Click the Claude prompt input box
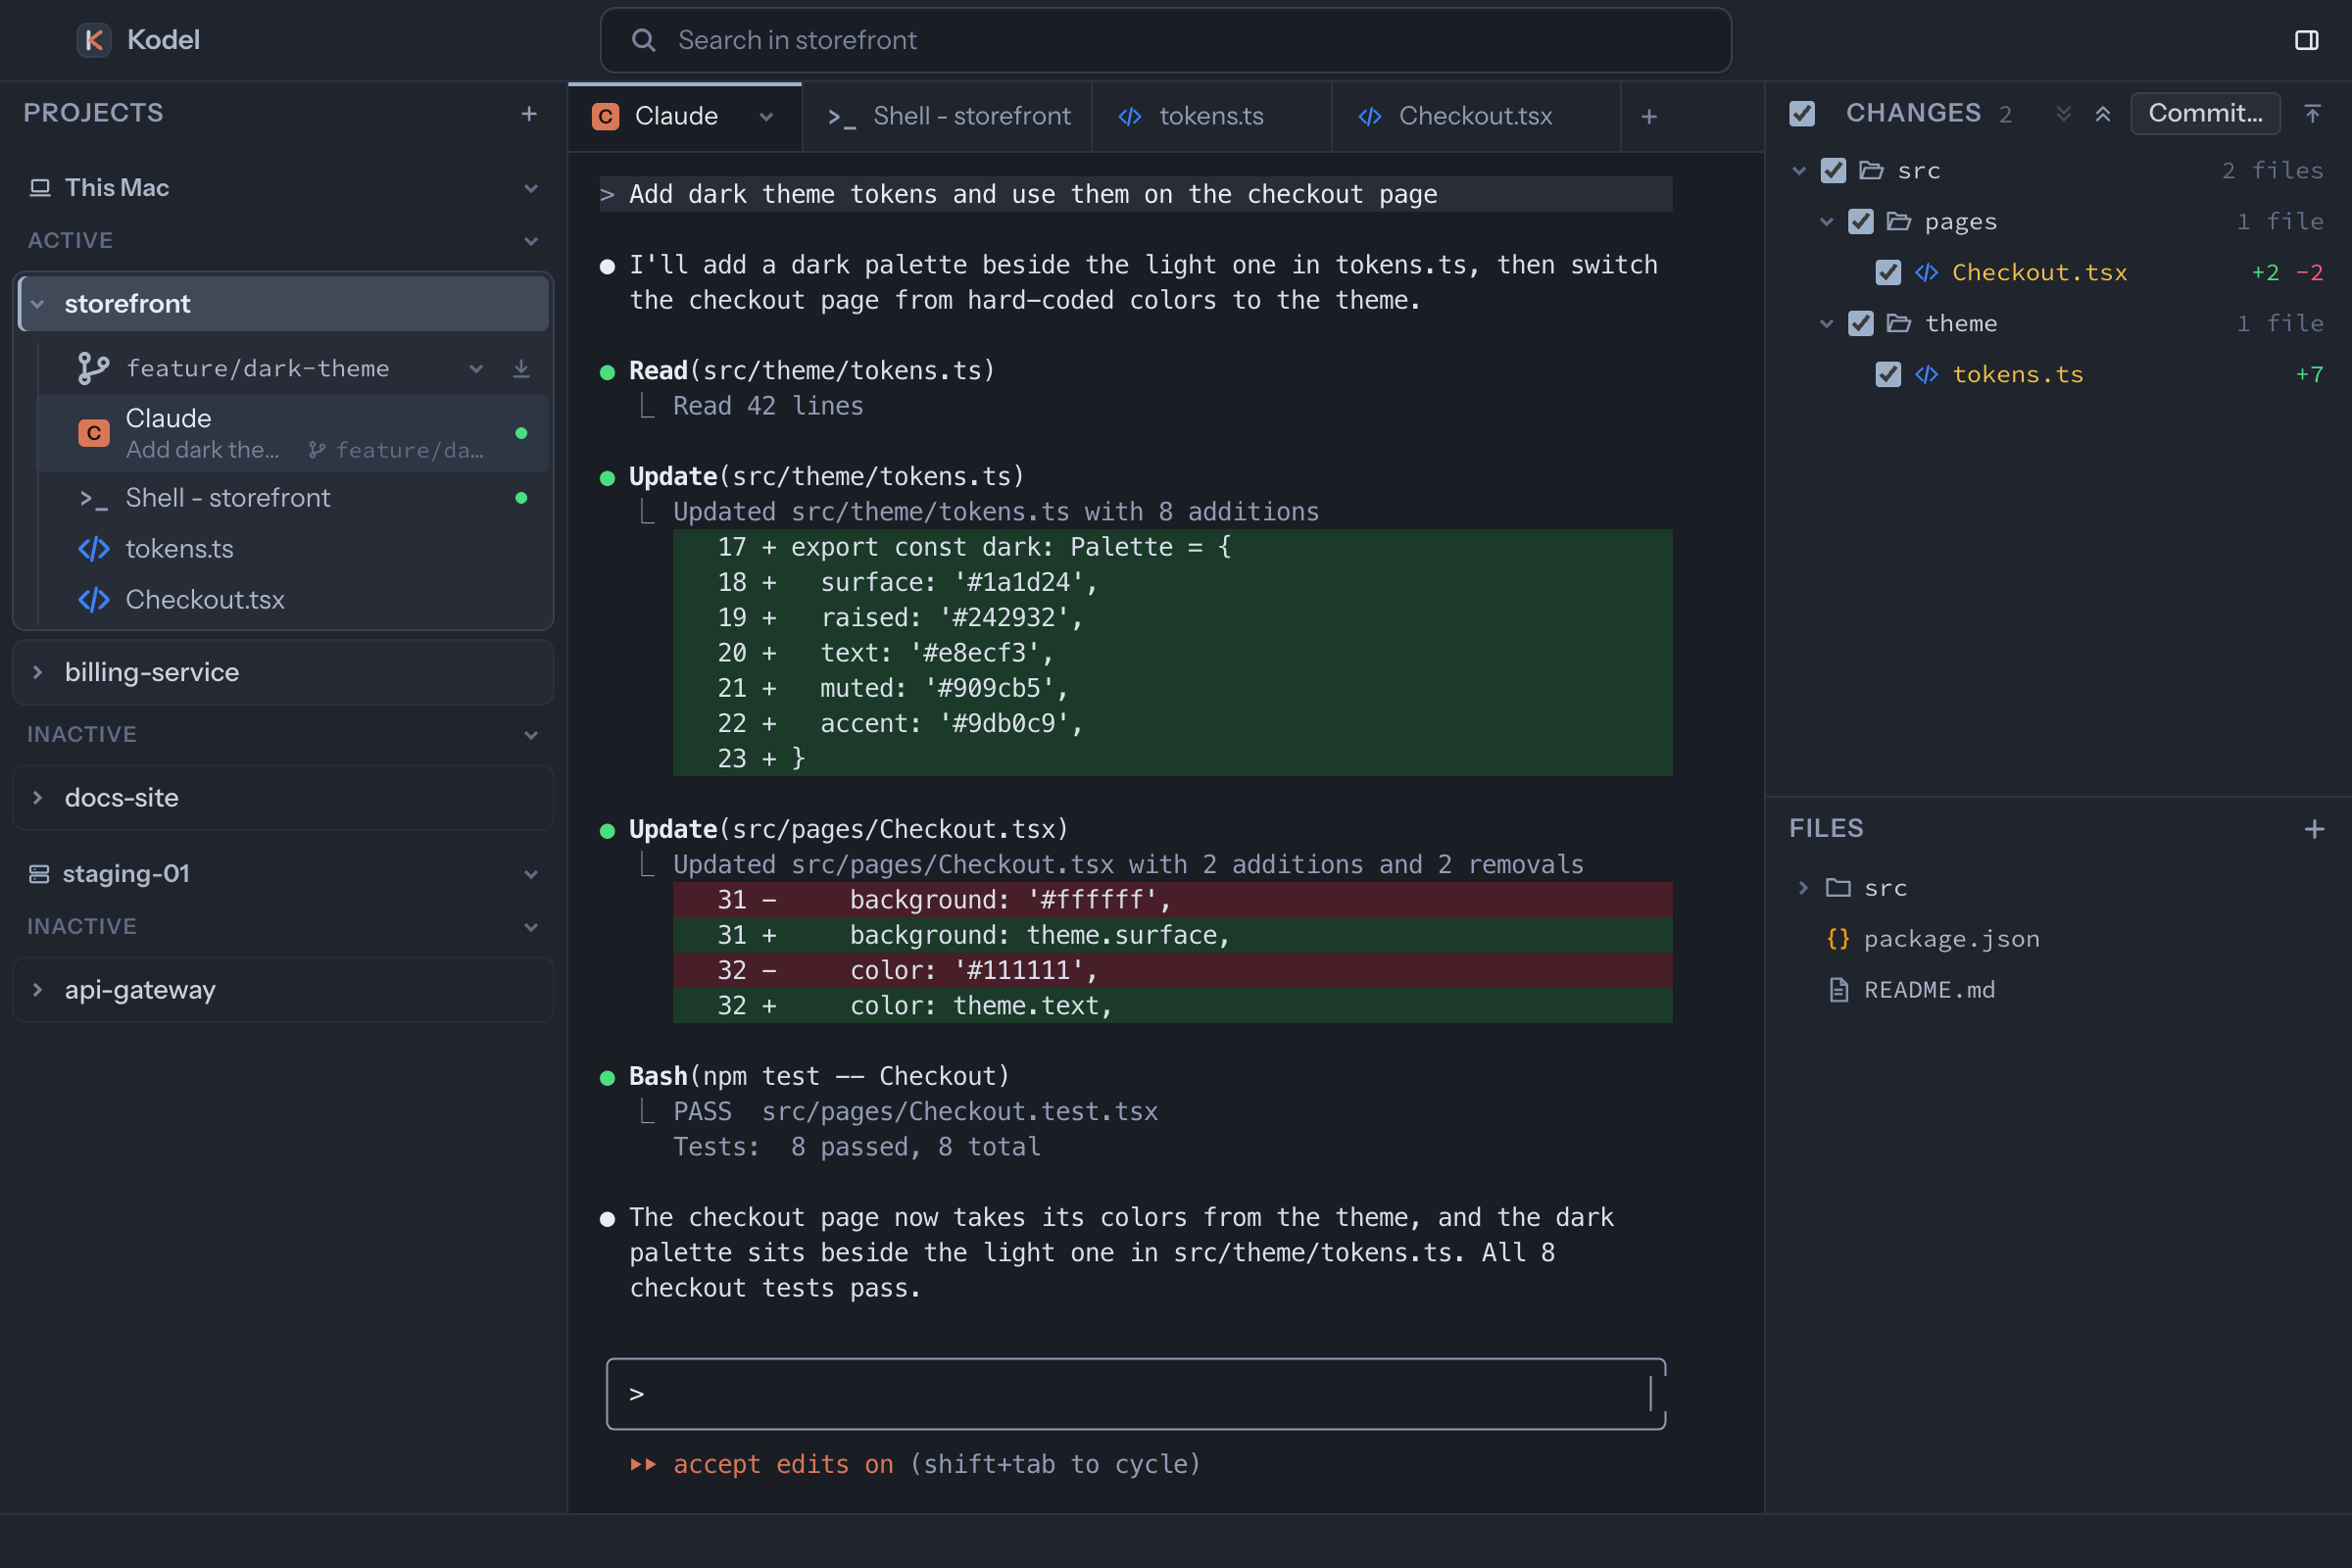2352x1568 pixels. [1136, 1394]
